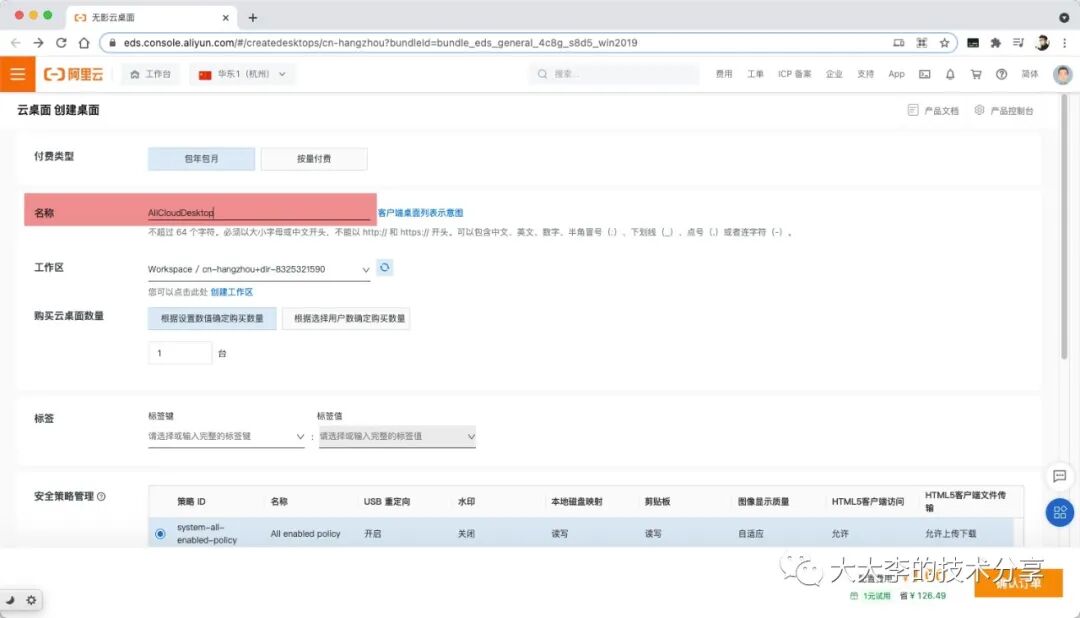Select 根据设置数值确定购买数量 option

click(212, 318)
